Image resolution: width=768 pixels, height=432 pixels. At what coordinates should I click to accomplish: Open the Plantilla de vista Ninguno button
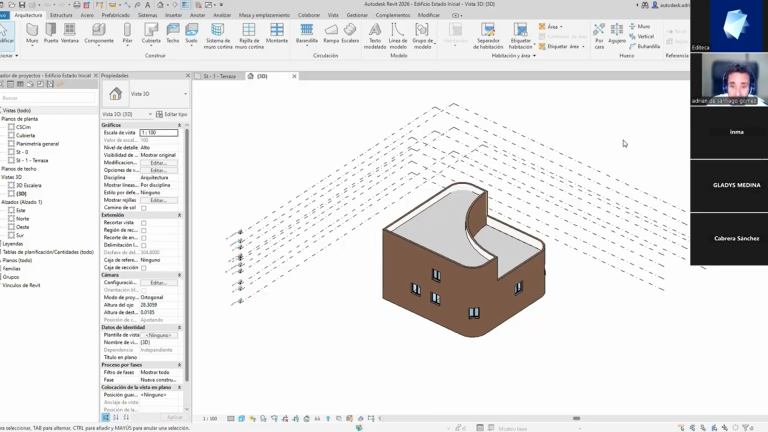click(158, 335)
